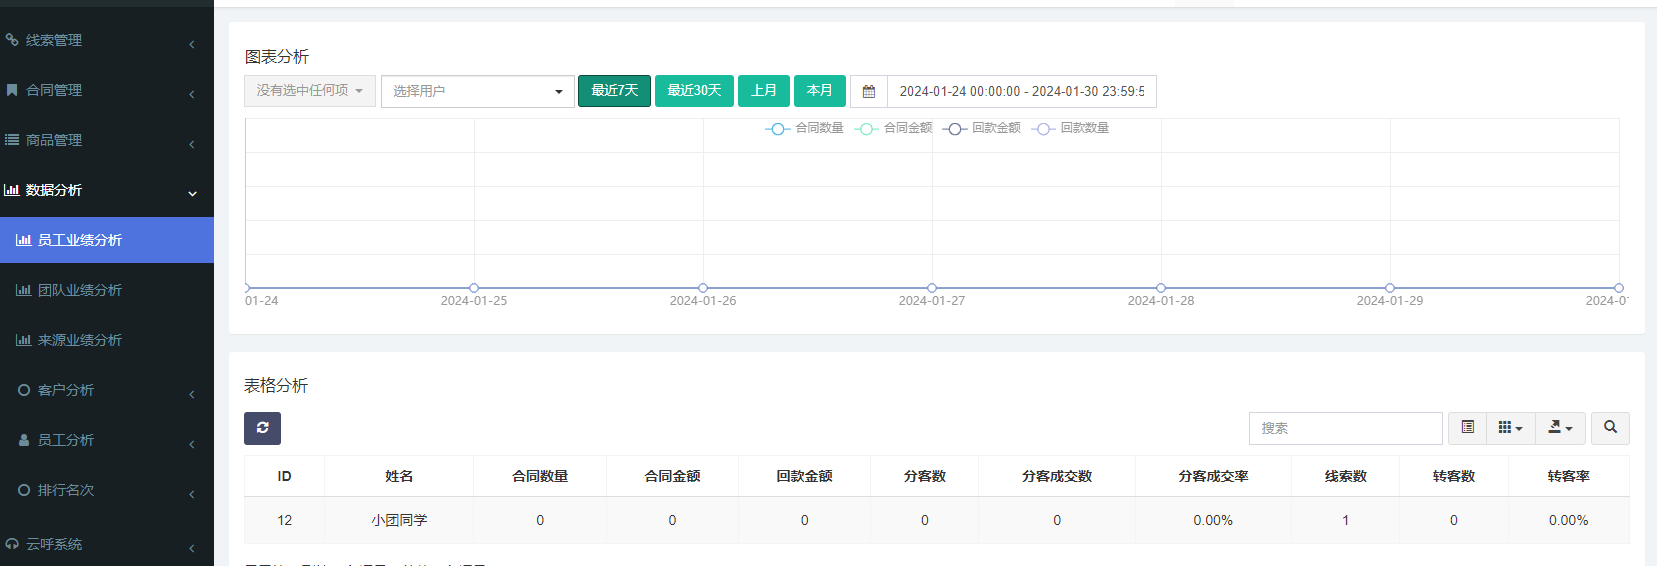
Task: Open the 选择用户 dropdown
Action: click(x=477, y=91)
